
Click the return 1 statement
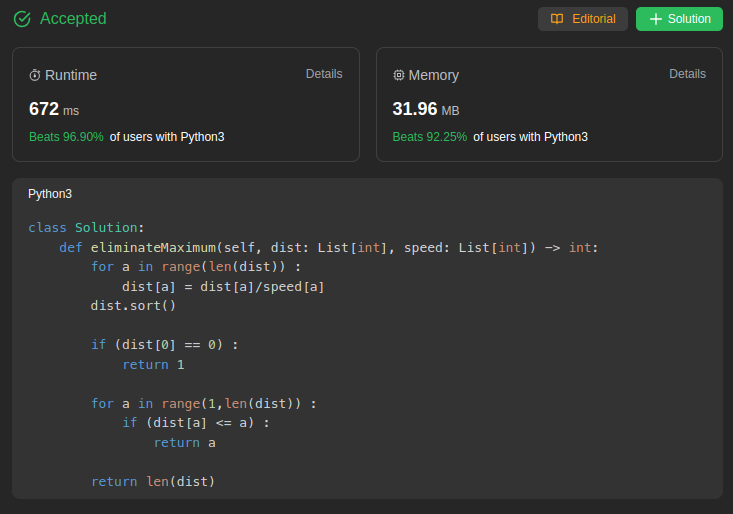coord(153,365)
